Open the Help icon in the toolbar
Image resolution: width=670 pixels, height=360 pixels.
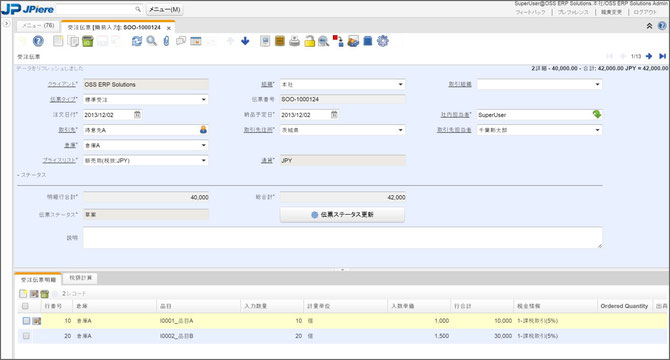(x=38, y=41)
